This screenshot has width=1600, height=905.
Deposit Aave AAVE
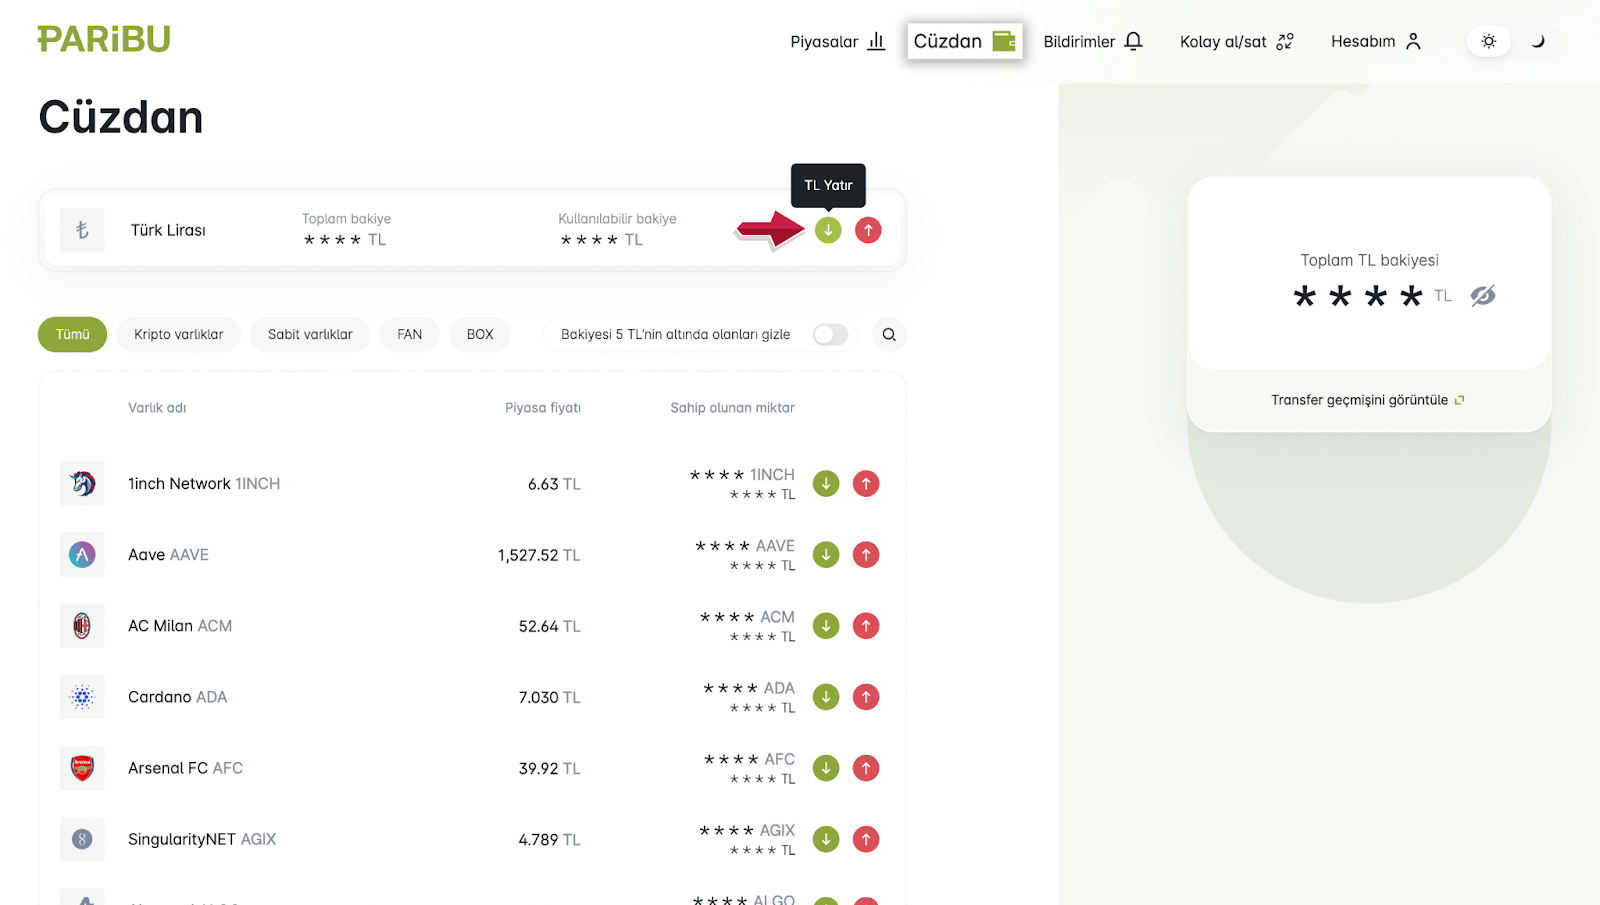(x=826, y=555)
